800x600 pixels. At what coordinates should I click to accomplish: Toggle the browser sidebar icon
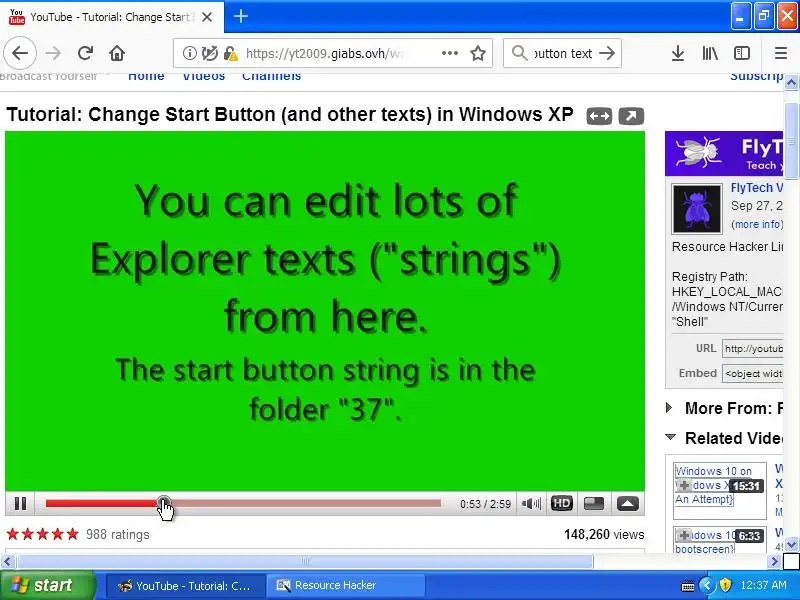click(x=742, y=53)
